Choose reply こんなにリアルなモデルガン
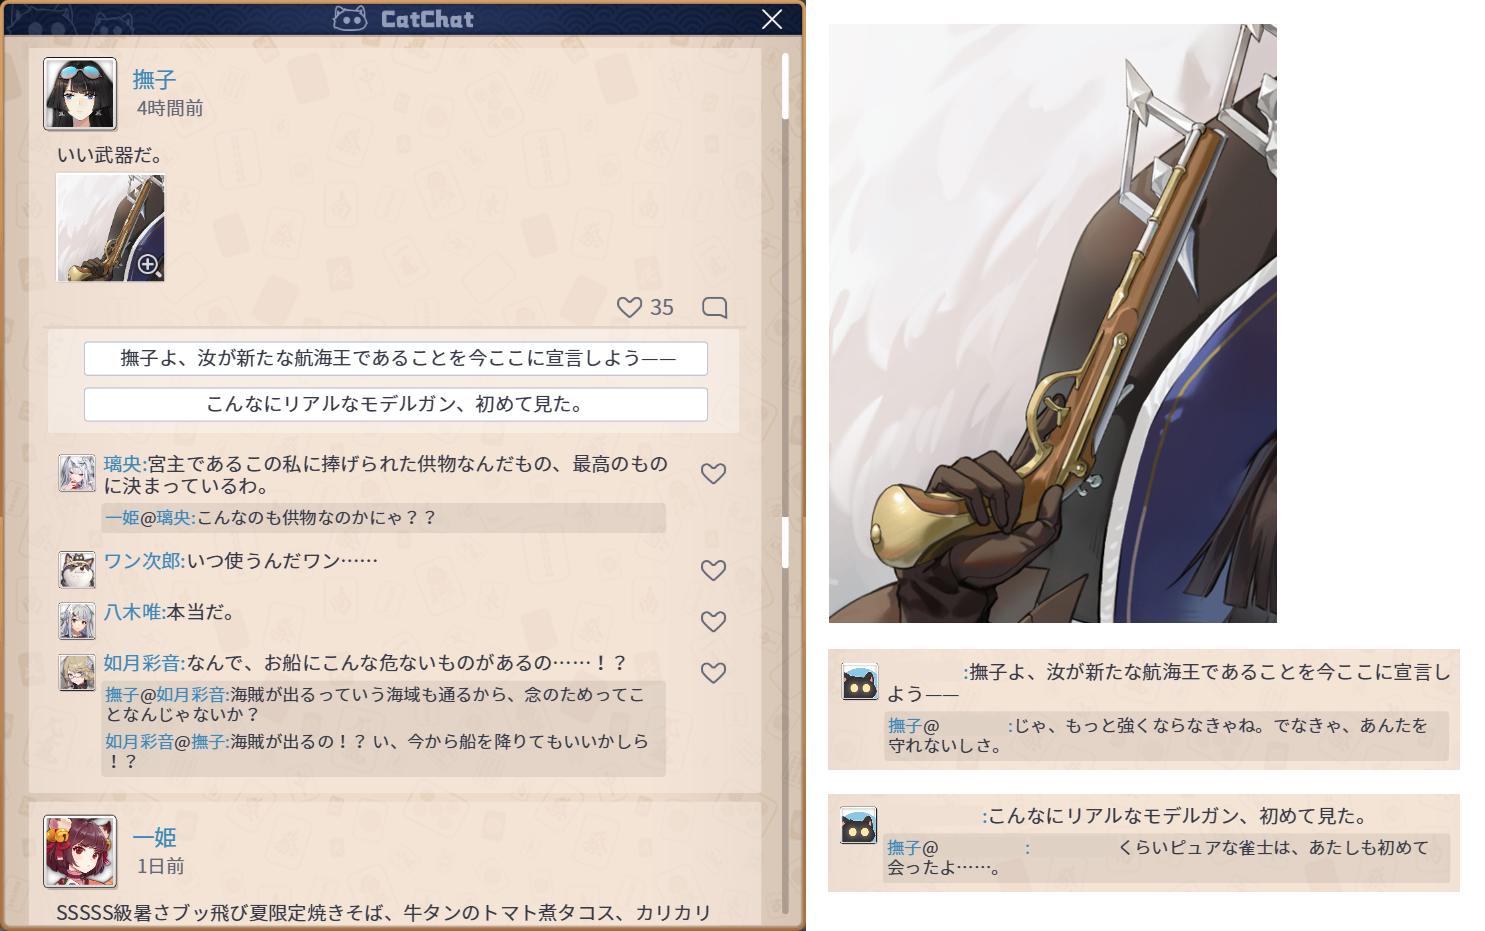The height and width of the screenshot is (931, 1485). (396, 404)
